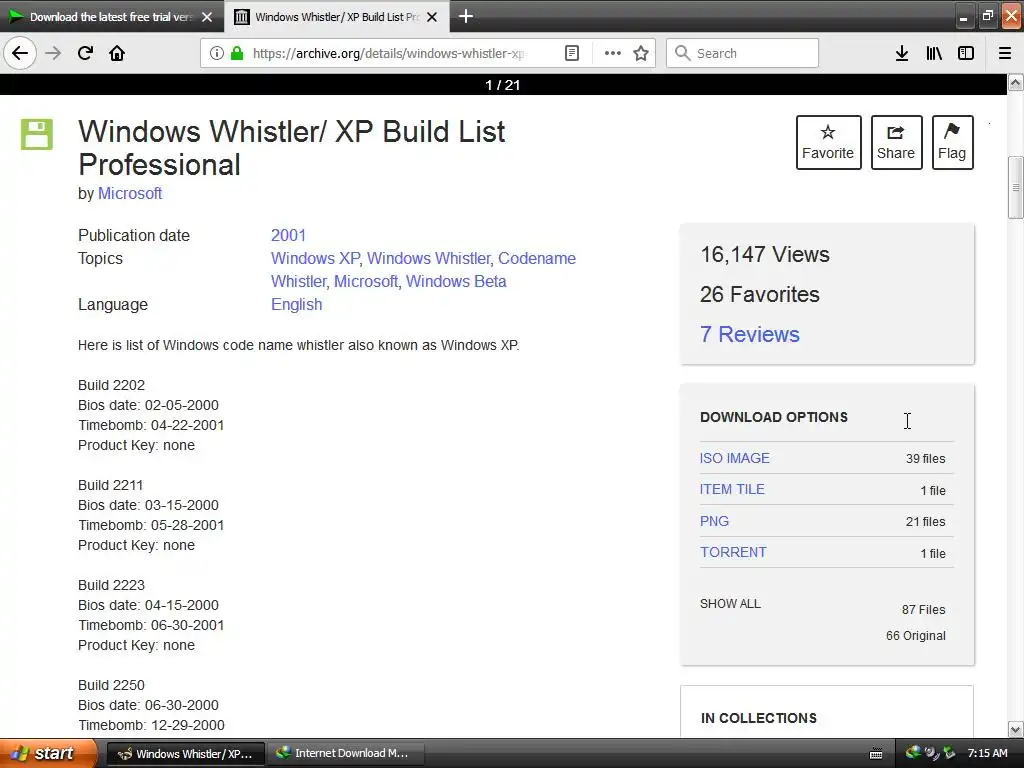
Task: Download the TORRENT file
Action: click(733, 552)
